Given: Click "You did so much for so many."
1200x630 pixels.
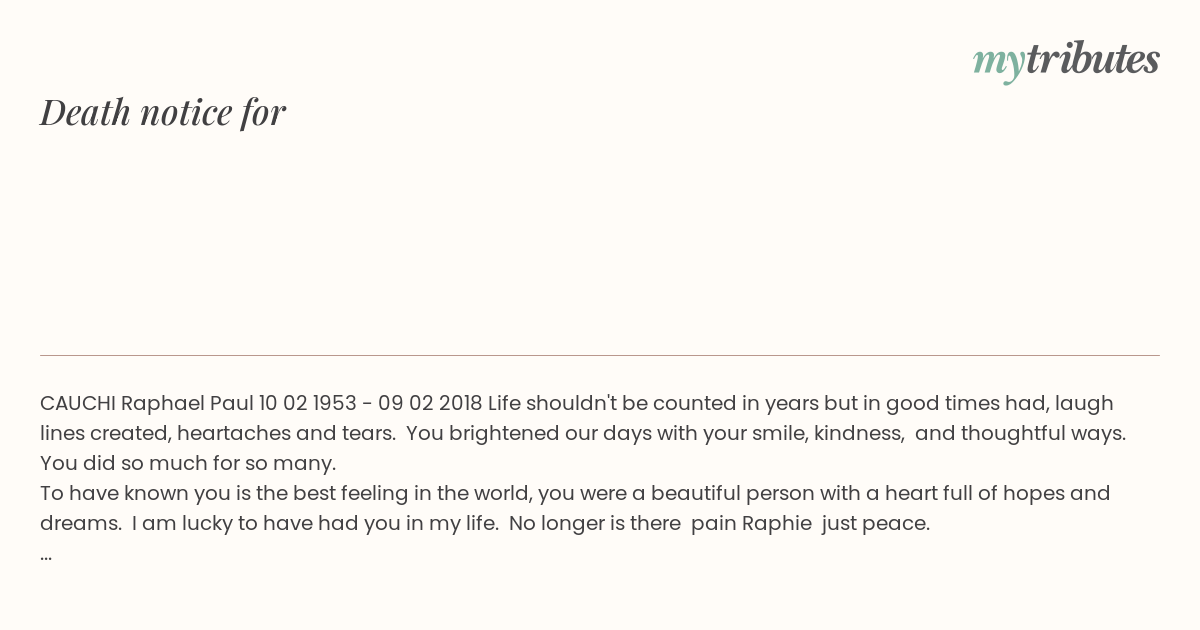Looking at the screenshot, I should 188,463.
